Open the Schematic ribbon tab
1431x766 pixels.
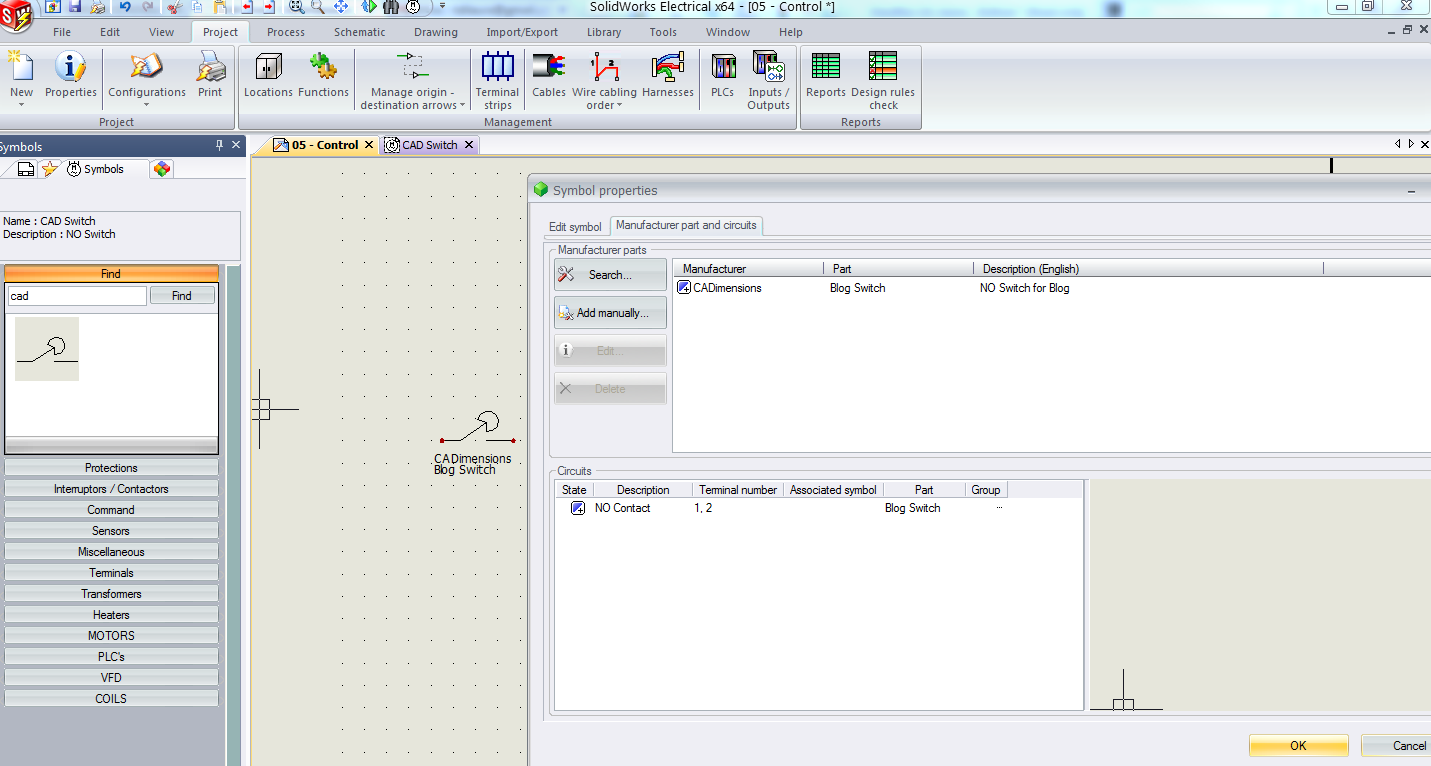pos(359,32)
